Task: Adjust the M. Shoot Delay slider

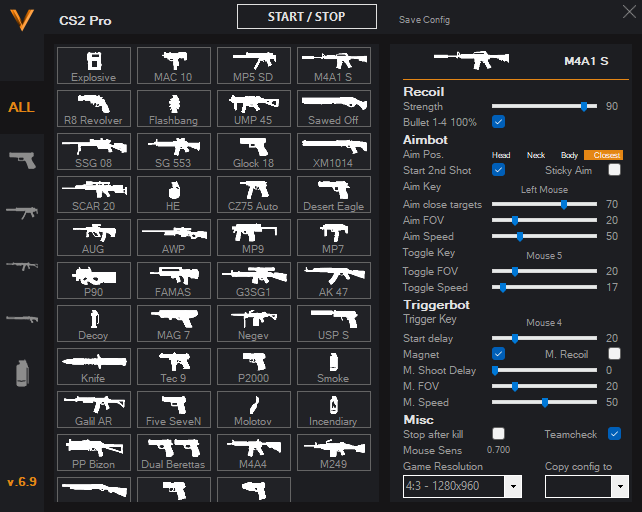Action: tap(544, 370)
